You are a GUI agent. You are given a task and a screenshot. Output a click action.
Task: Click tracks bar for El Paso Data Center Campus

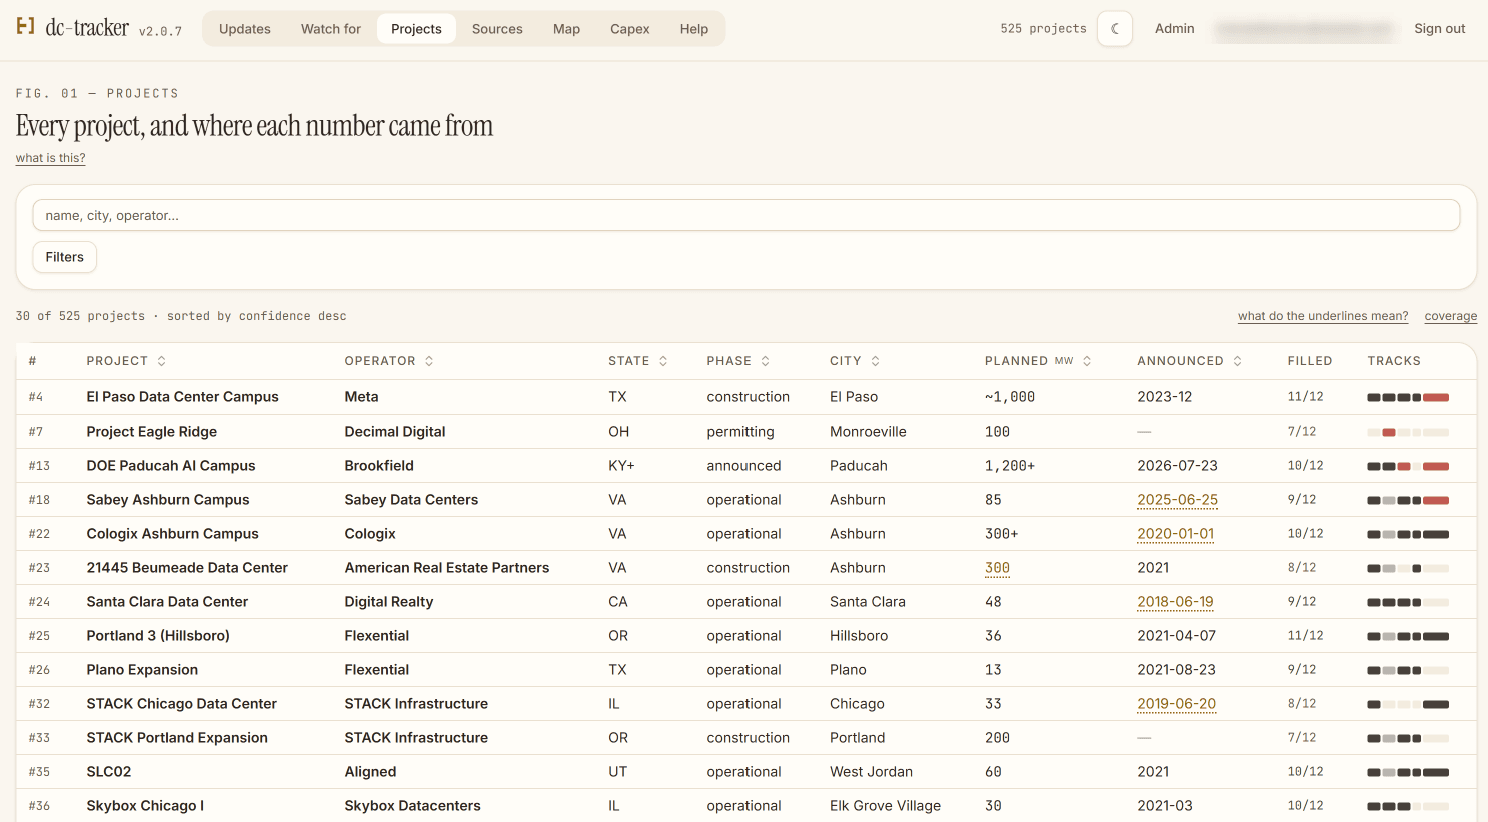(x=1408, y=397)
